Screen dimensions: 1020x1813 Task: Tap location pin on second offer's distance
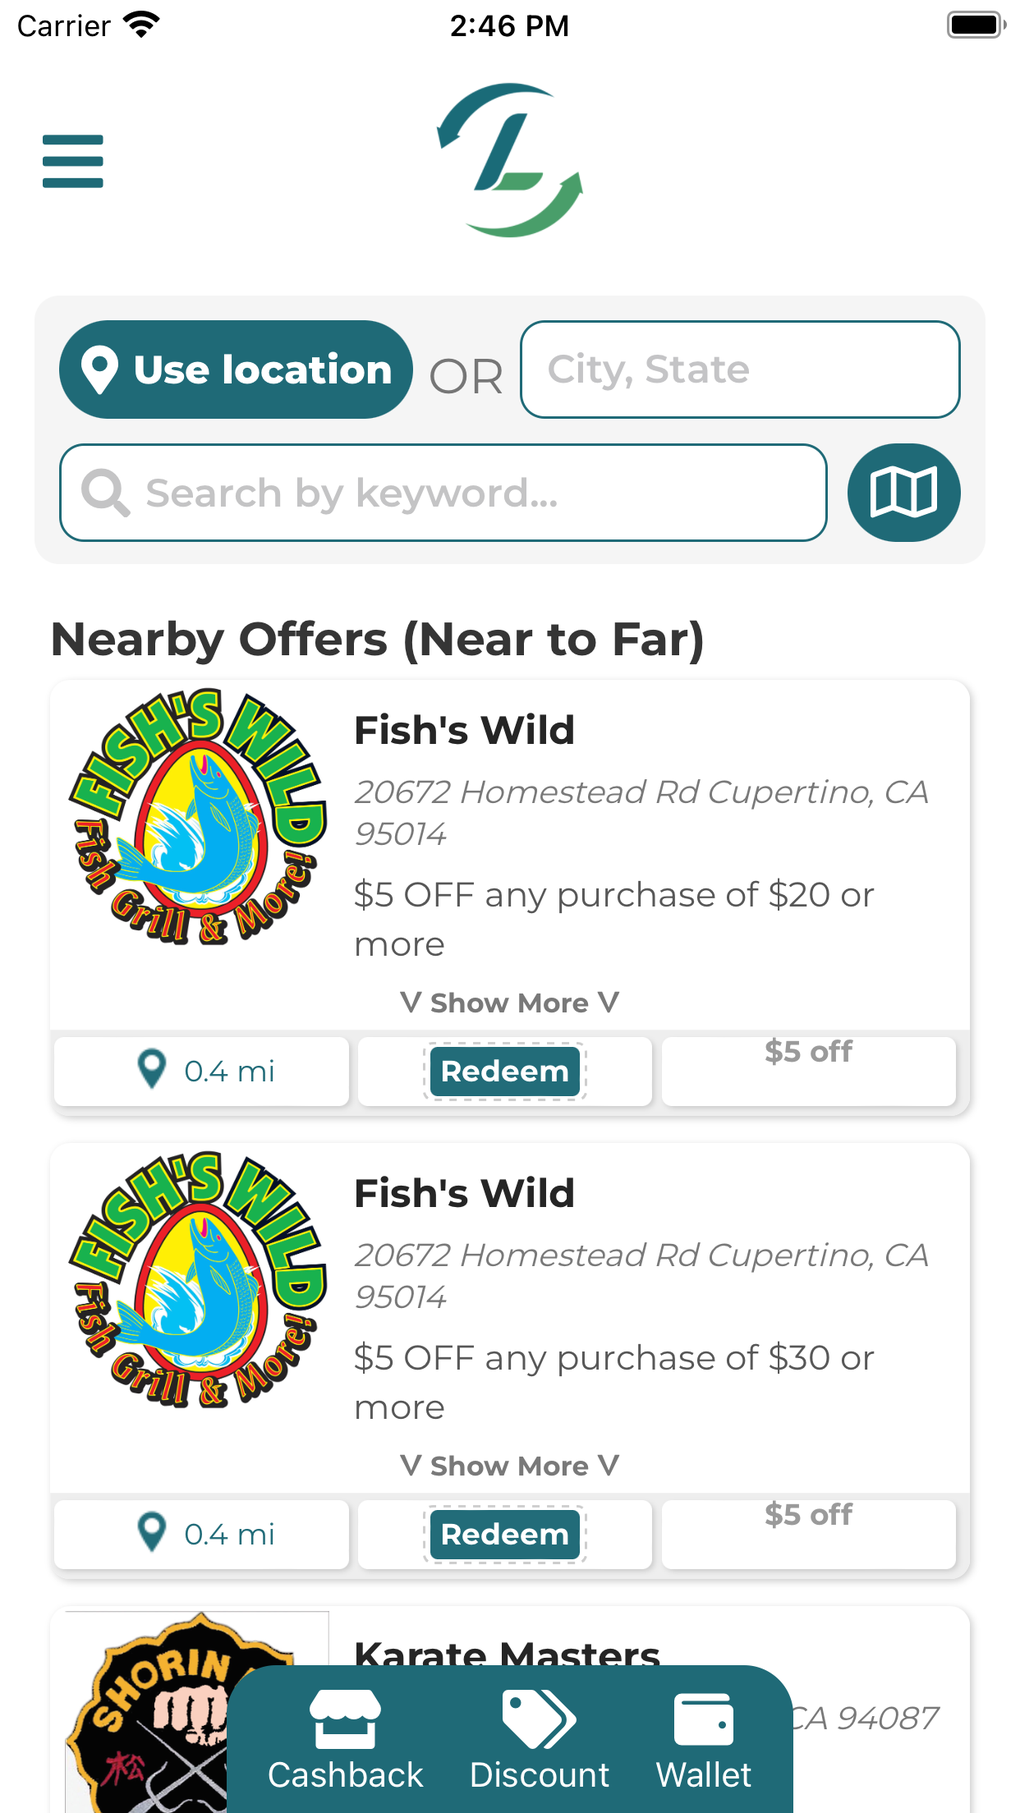tap(152, 1533)
